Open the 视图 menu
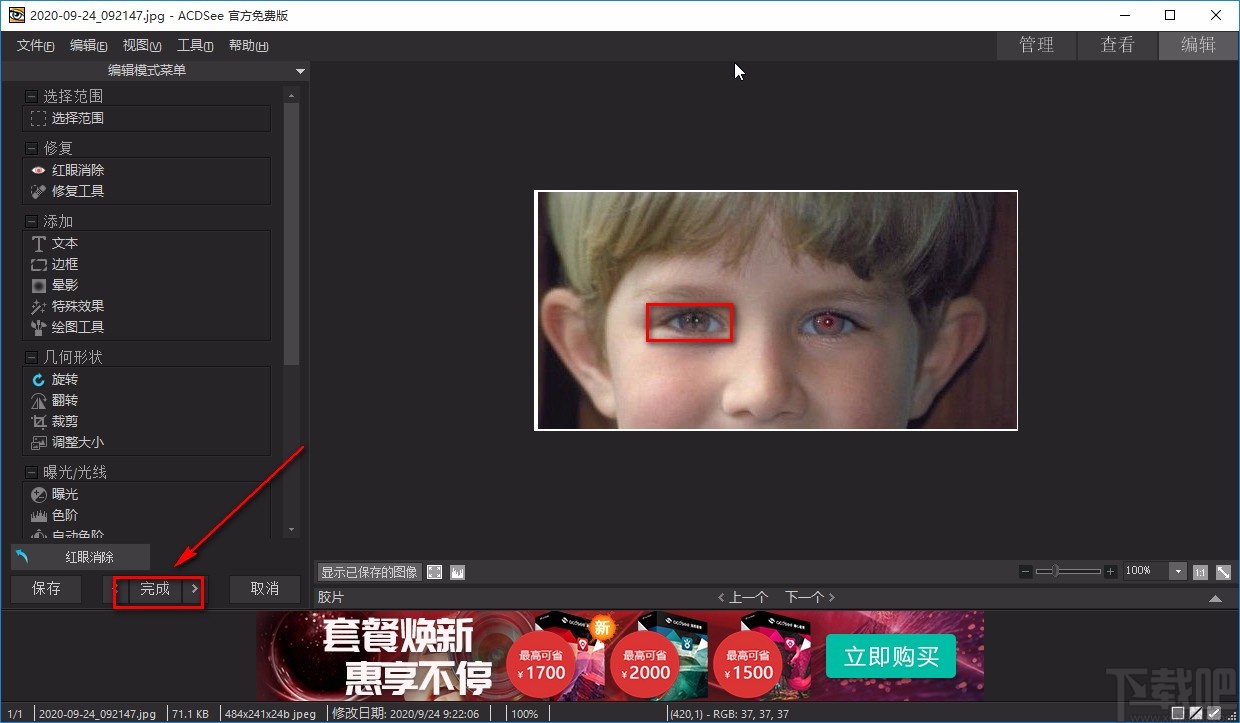This screenshot has width=1240, height=723. (141, 46)
